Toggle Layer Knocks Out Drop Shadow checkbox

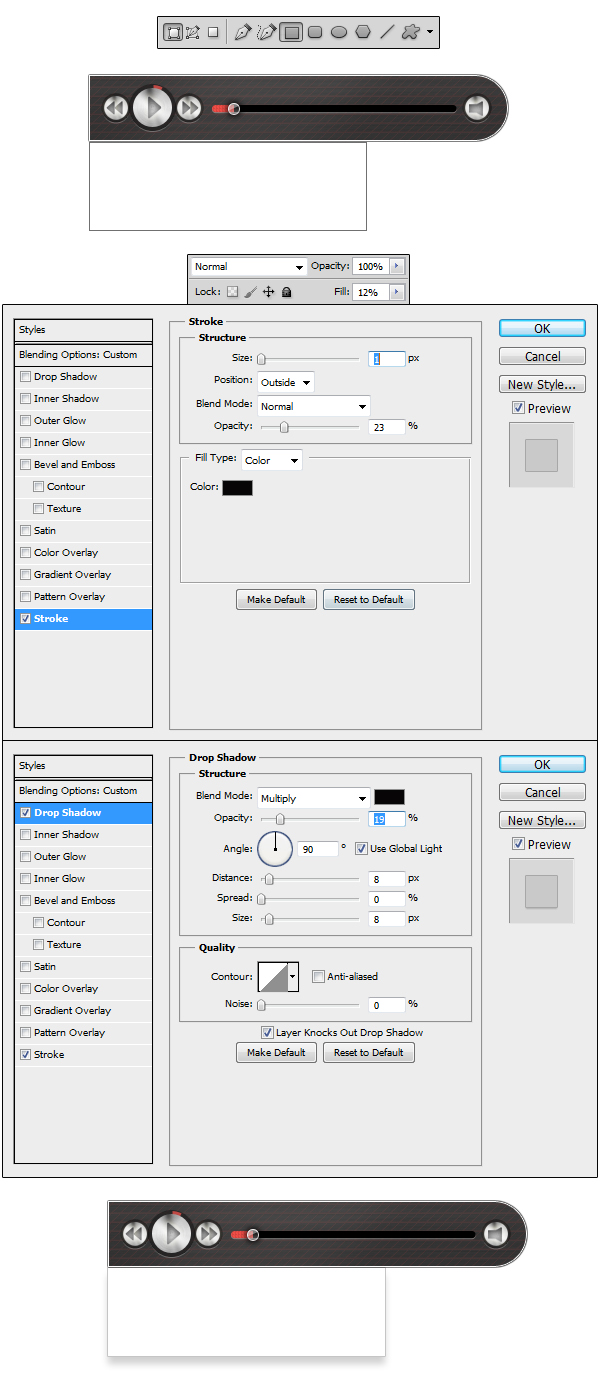tap(267, 1032)
